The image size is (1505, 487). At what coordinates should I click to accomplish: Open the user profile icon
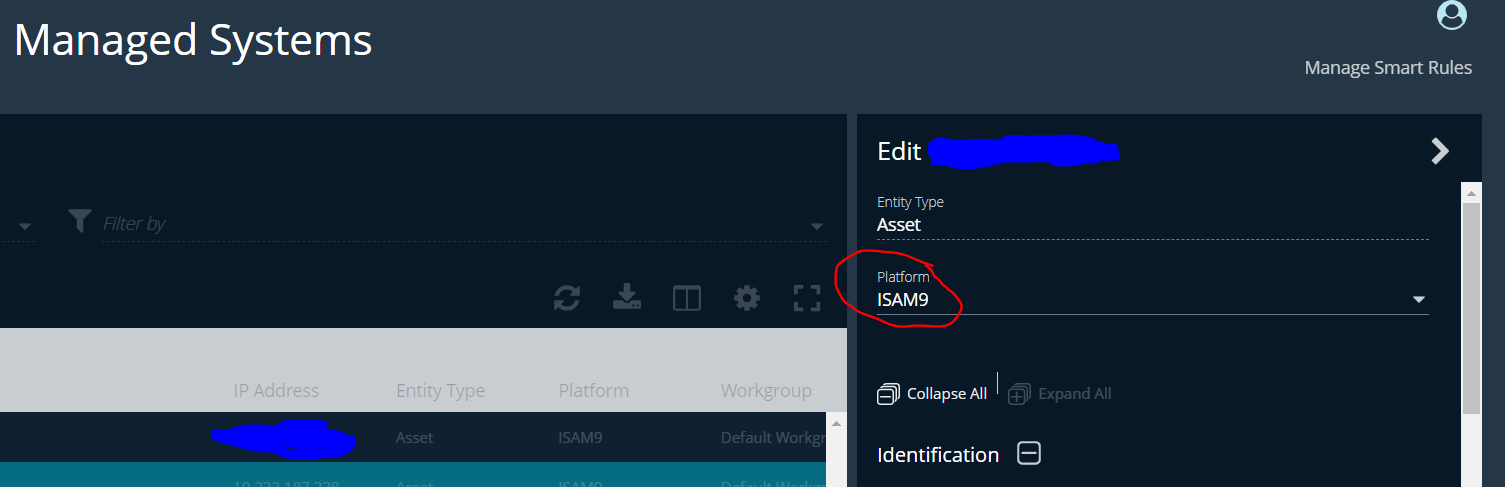click(x=1451, y=16)
